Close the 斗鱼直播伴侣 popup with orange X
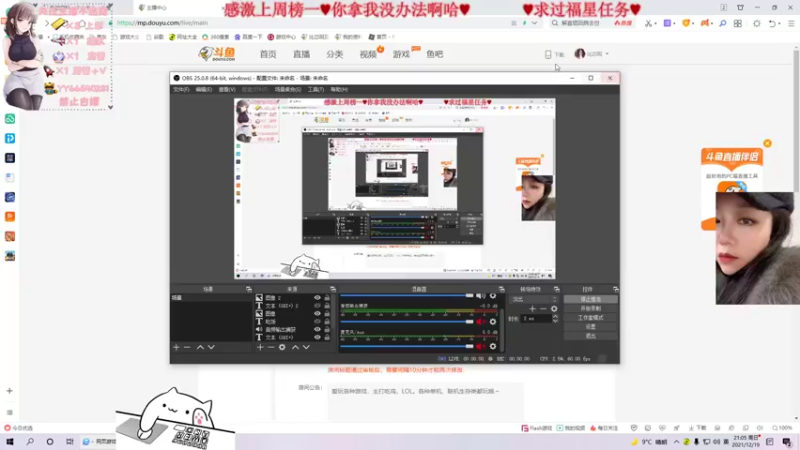This screenshot has width=800, height=450. point(767,143)
